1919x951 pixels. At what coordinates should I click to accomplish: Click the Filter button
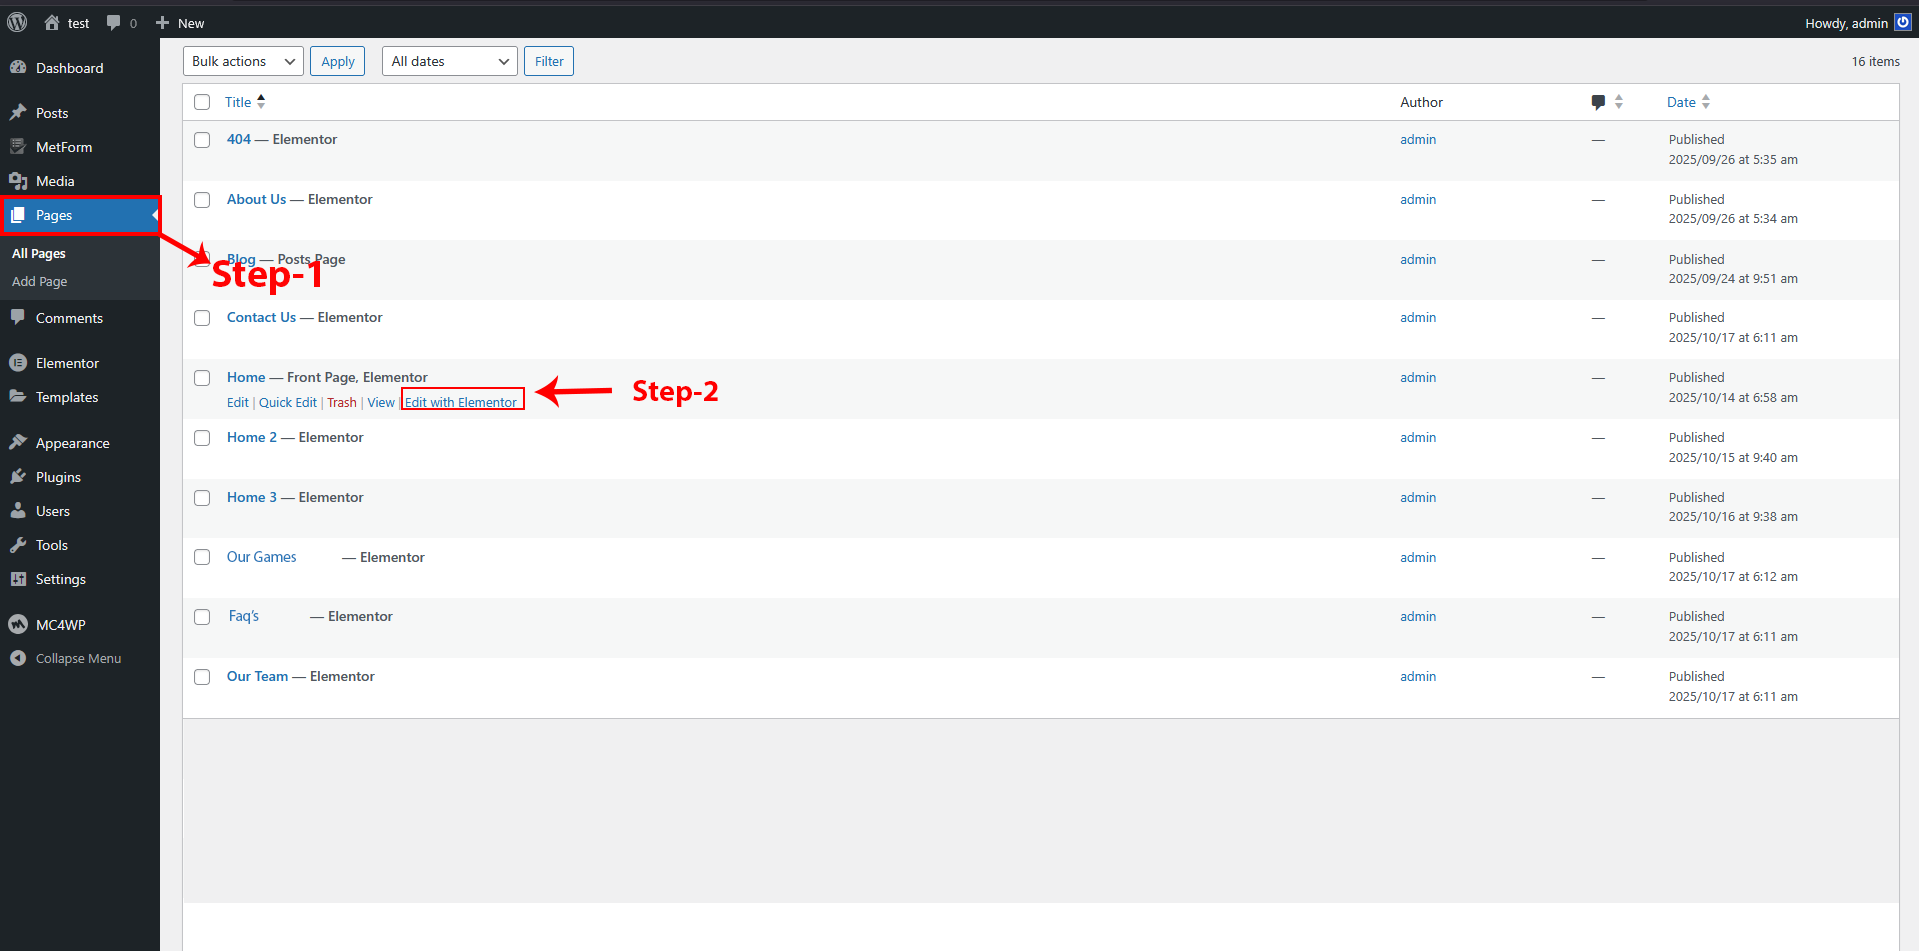click(x=548, y=61)
